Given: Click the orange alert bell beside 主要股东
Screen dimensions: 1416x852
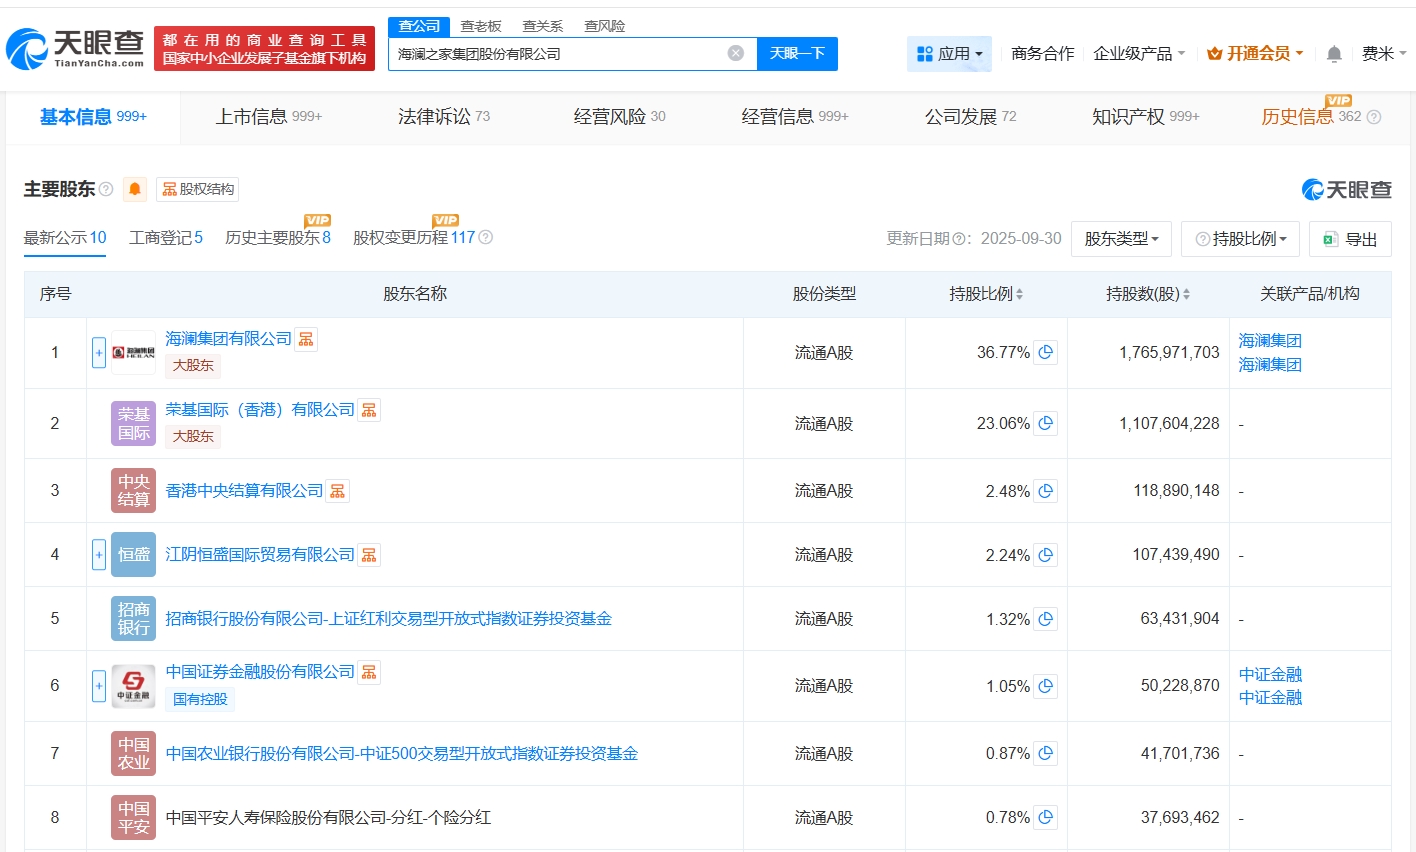Looking at the screenshot, I should (135, 189).
